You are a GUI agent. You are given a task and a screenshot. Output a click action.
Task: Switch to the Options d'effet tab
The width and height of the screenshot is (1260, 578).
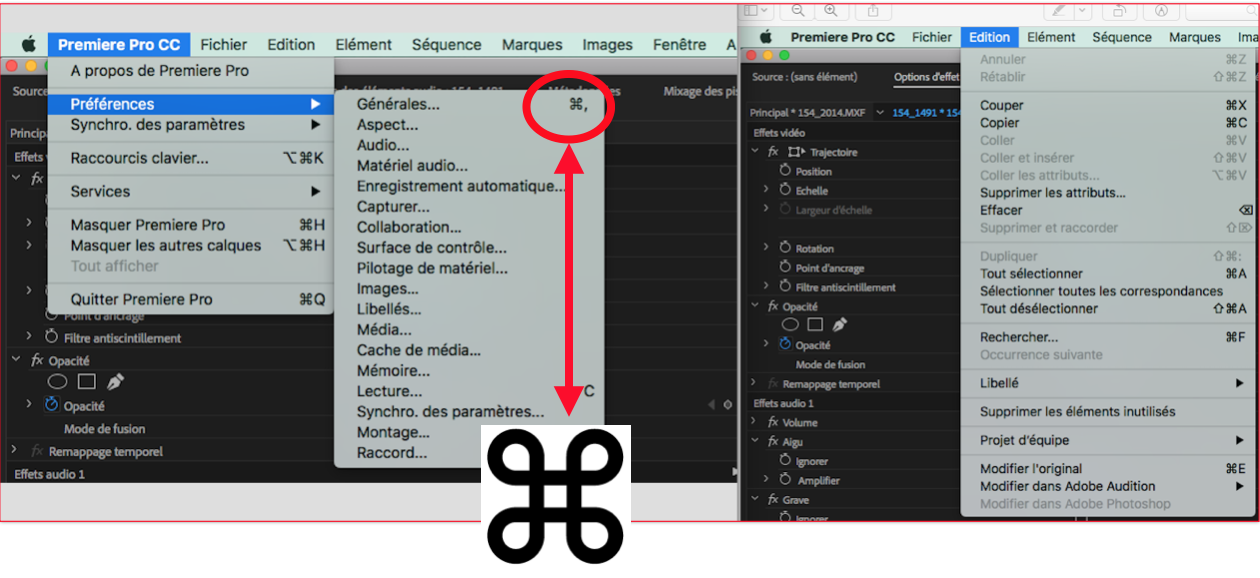(x=926, y=77)
